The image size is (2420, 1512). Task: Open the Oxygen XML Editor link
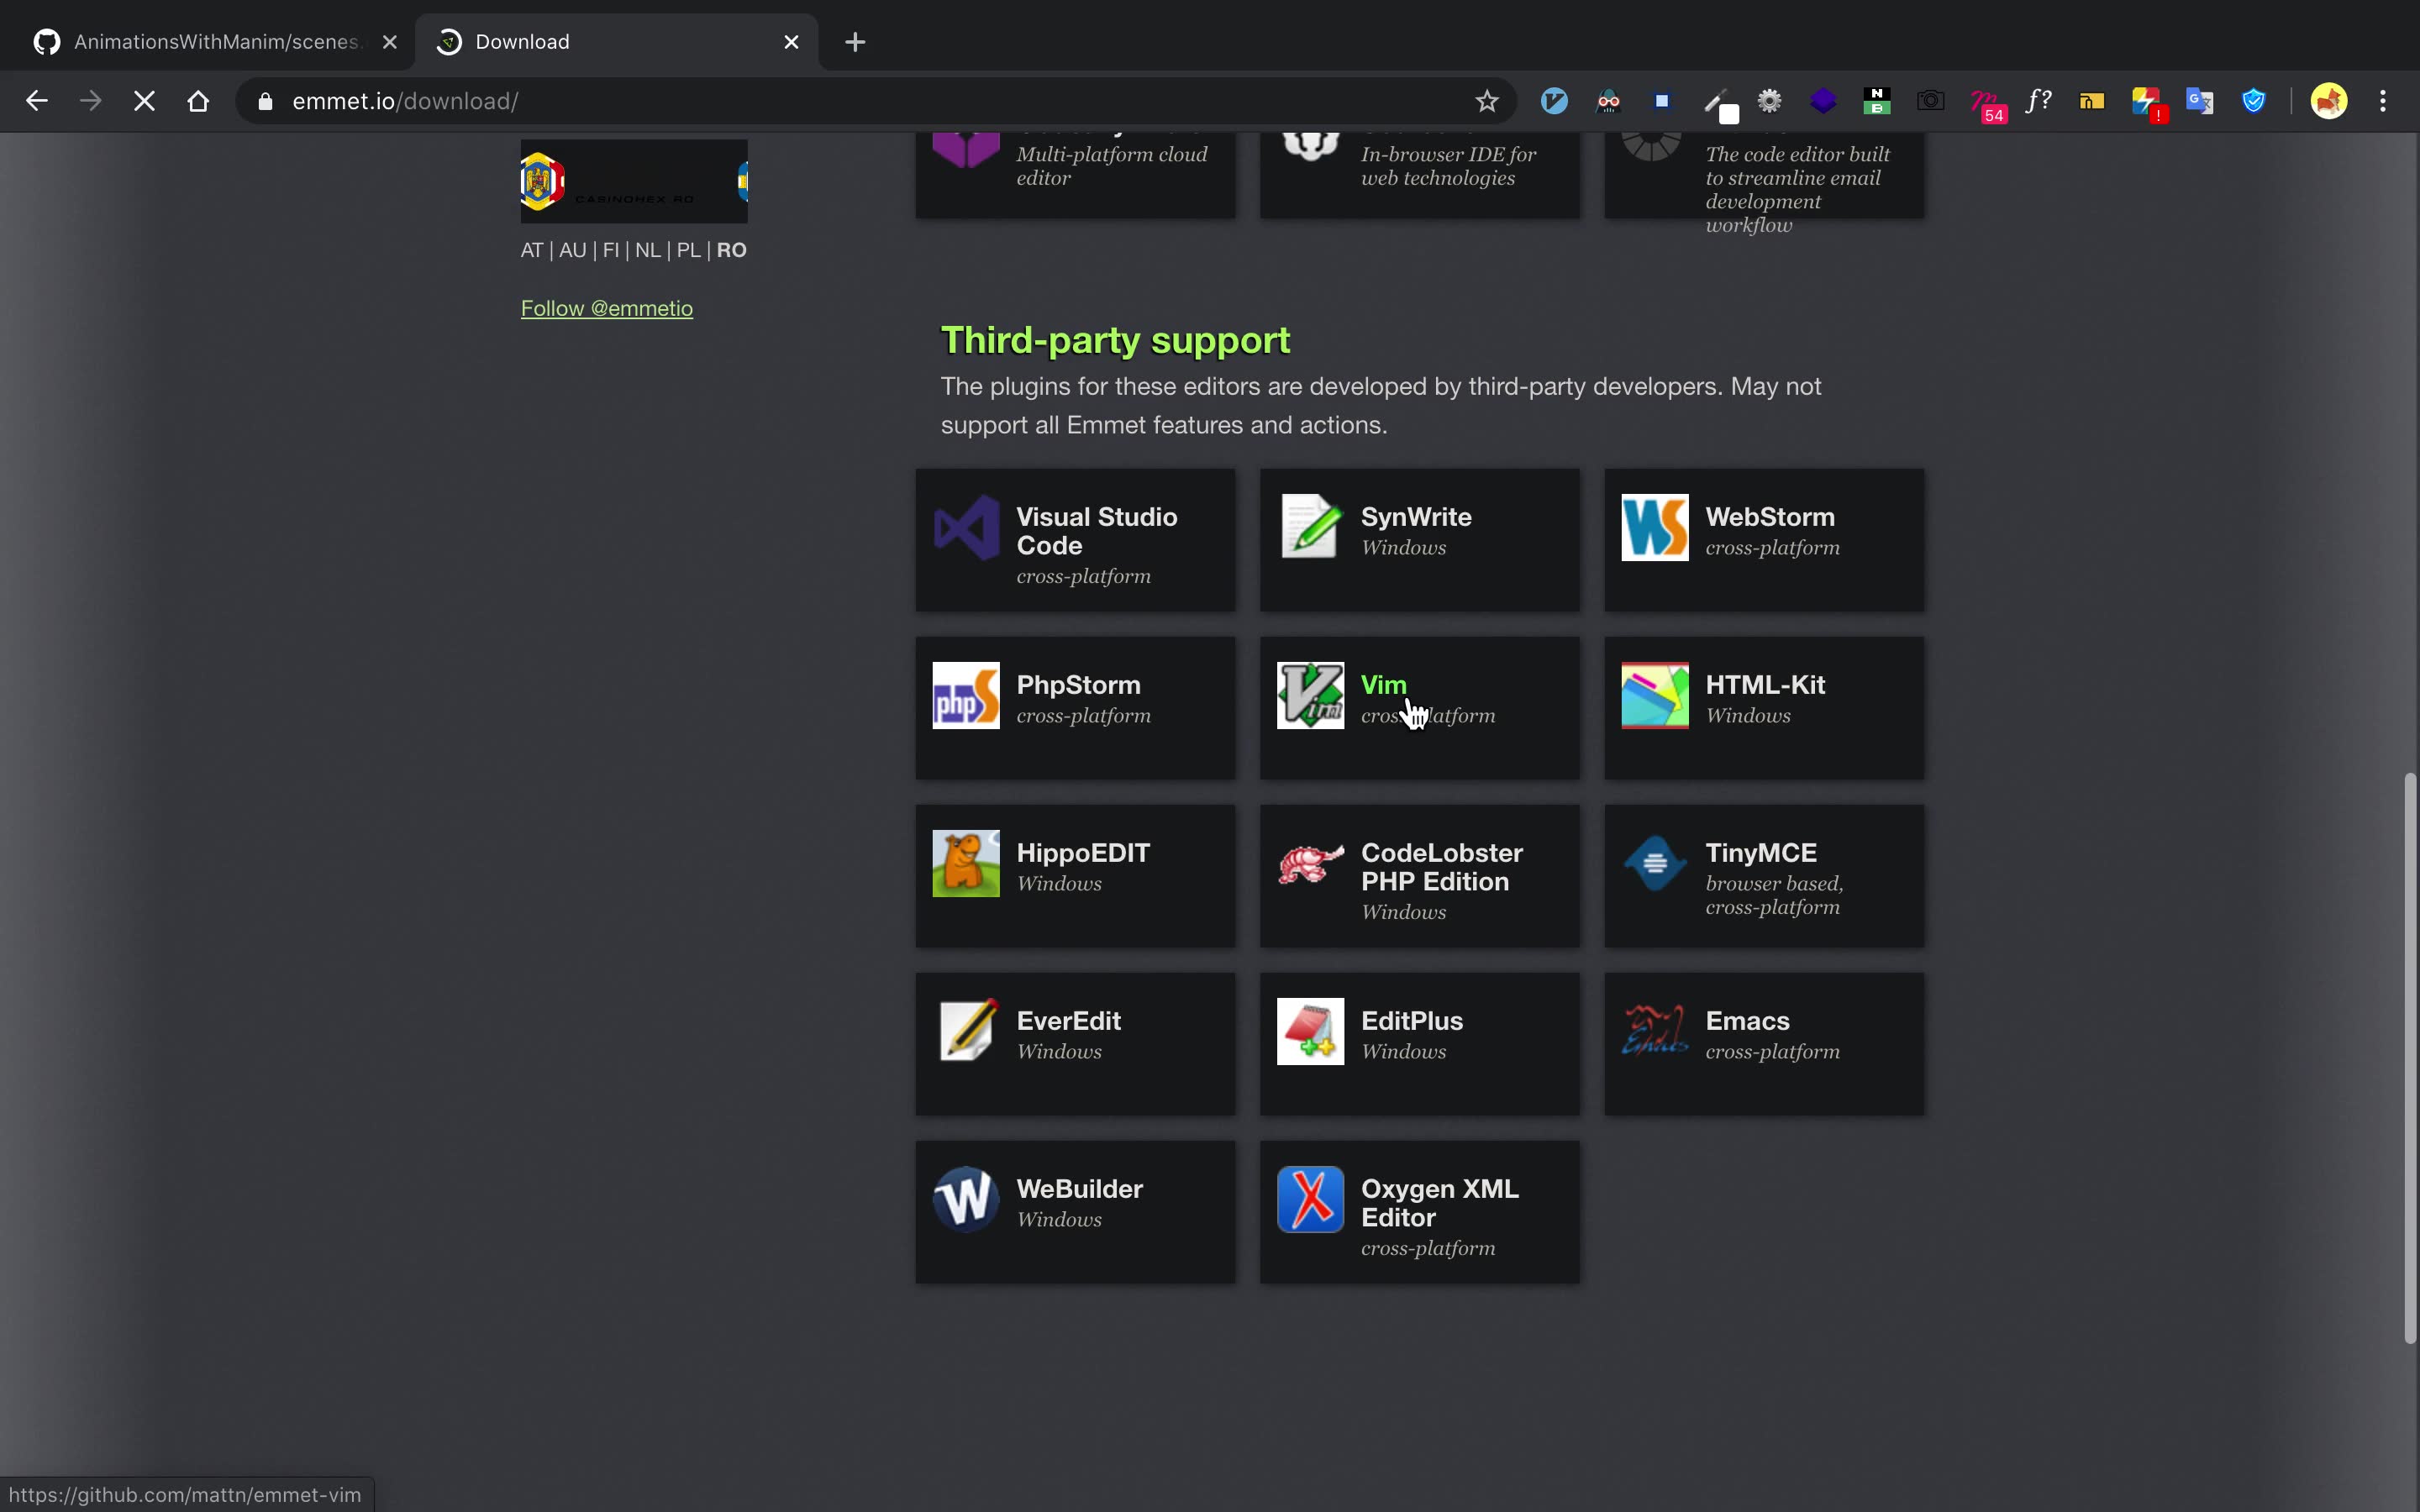pyautogui.click(x=1419, y=1212)
